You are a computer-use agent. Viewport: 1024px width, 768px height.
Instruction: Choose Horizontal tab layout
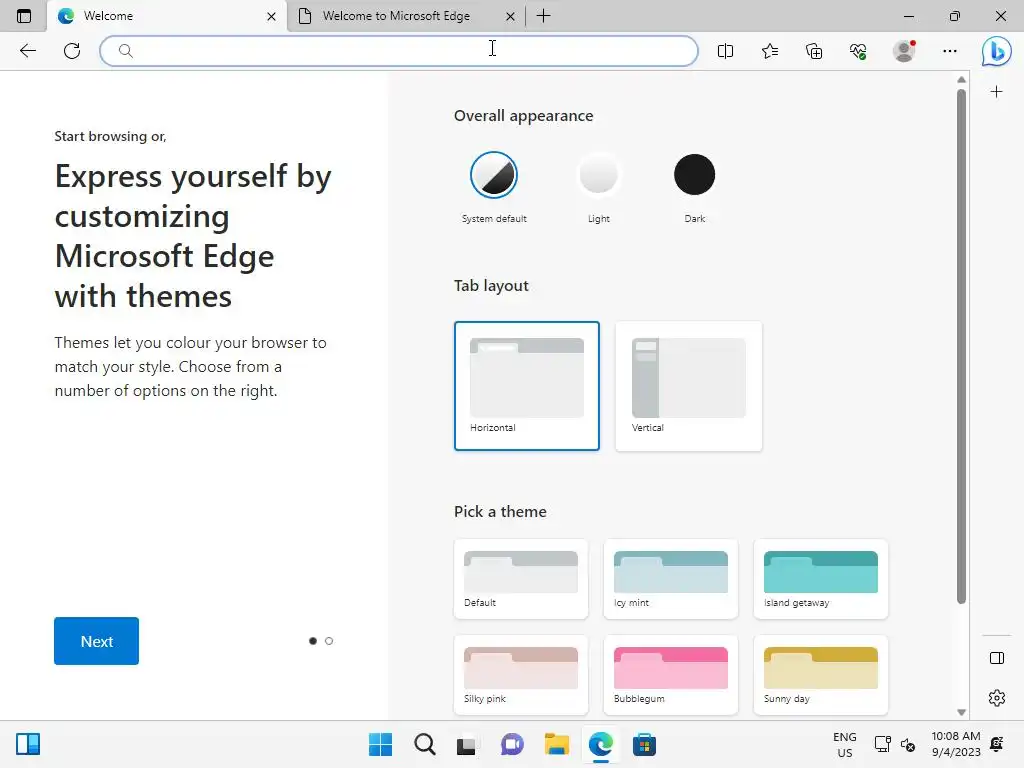click(x=526, y=385)
